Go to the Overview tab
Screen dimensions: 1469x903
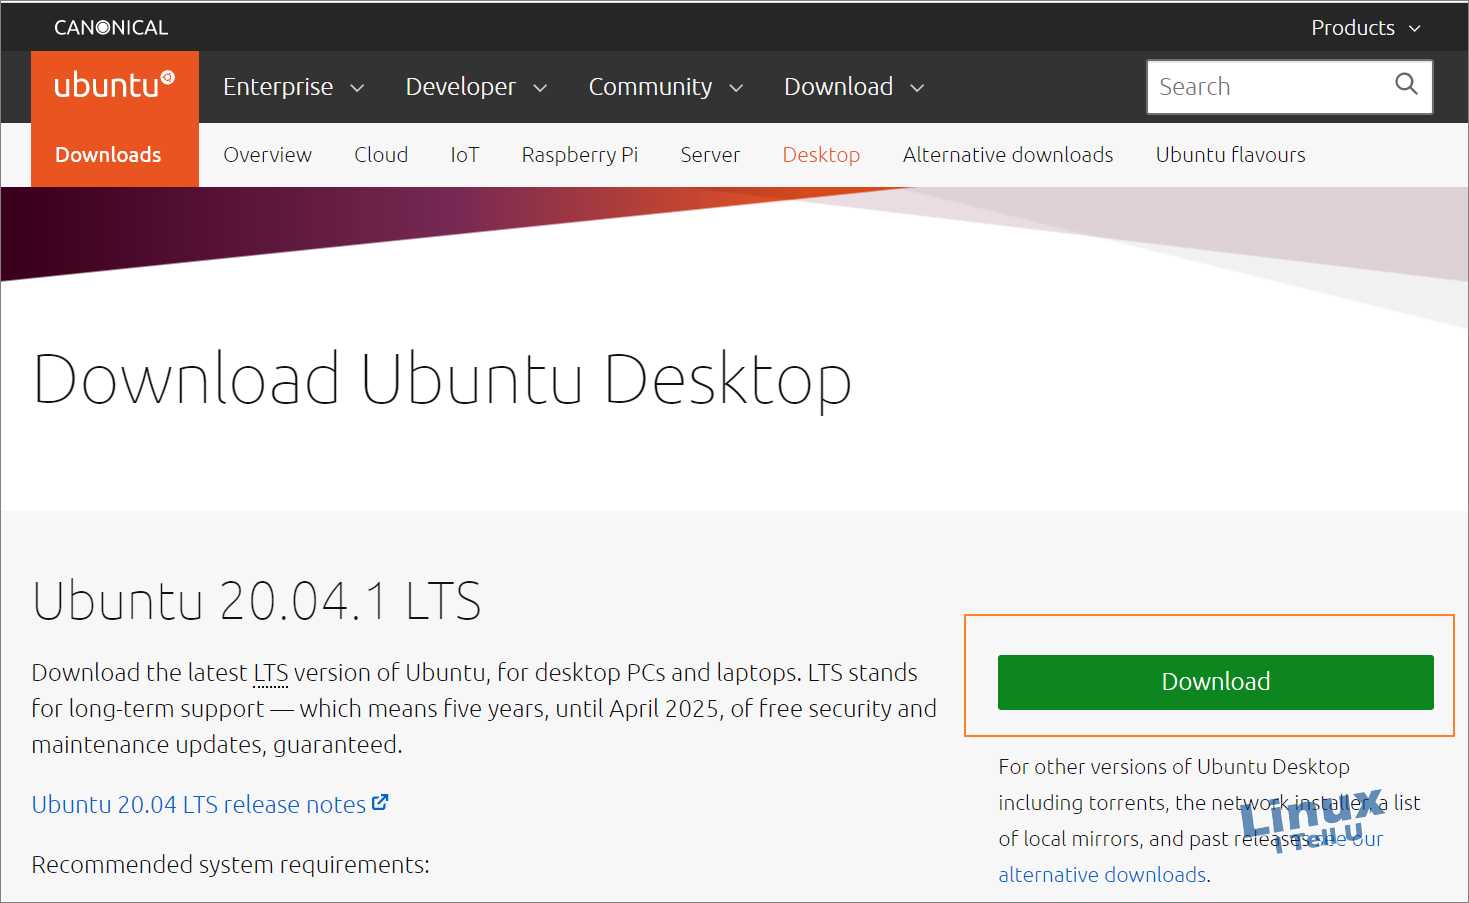click(267, 155)
